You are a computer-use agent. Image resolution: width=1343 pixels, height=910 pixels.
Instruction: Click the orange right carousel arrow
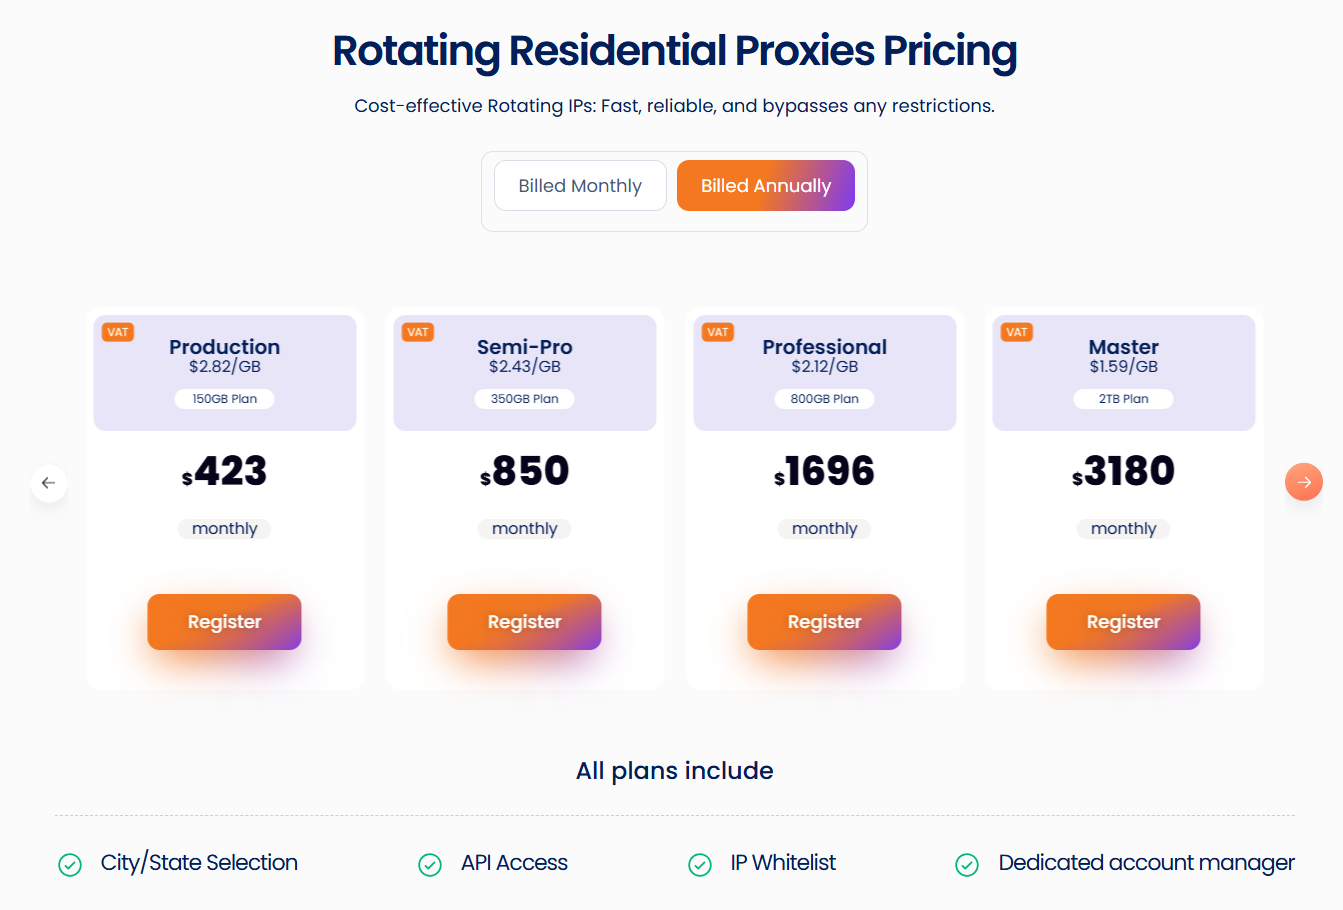tap(1303, 482)
